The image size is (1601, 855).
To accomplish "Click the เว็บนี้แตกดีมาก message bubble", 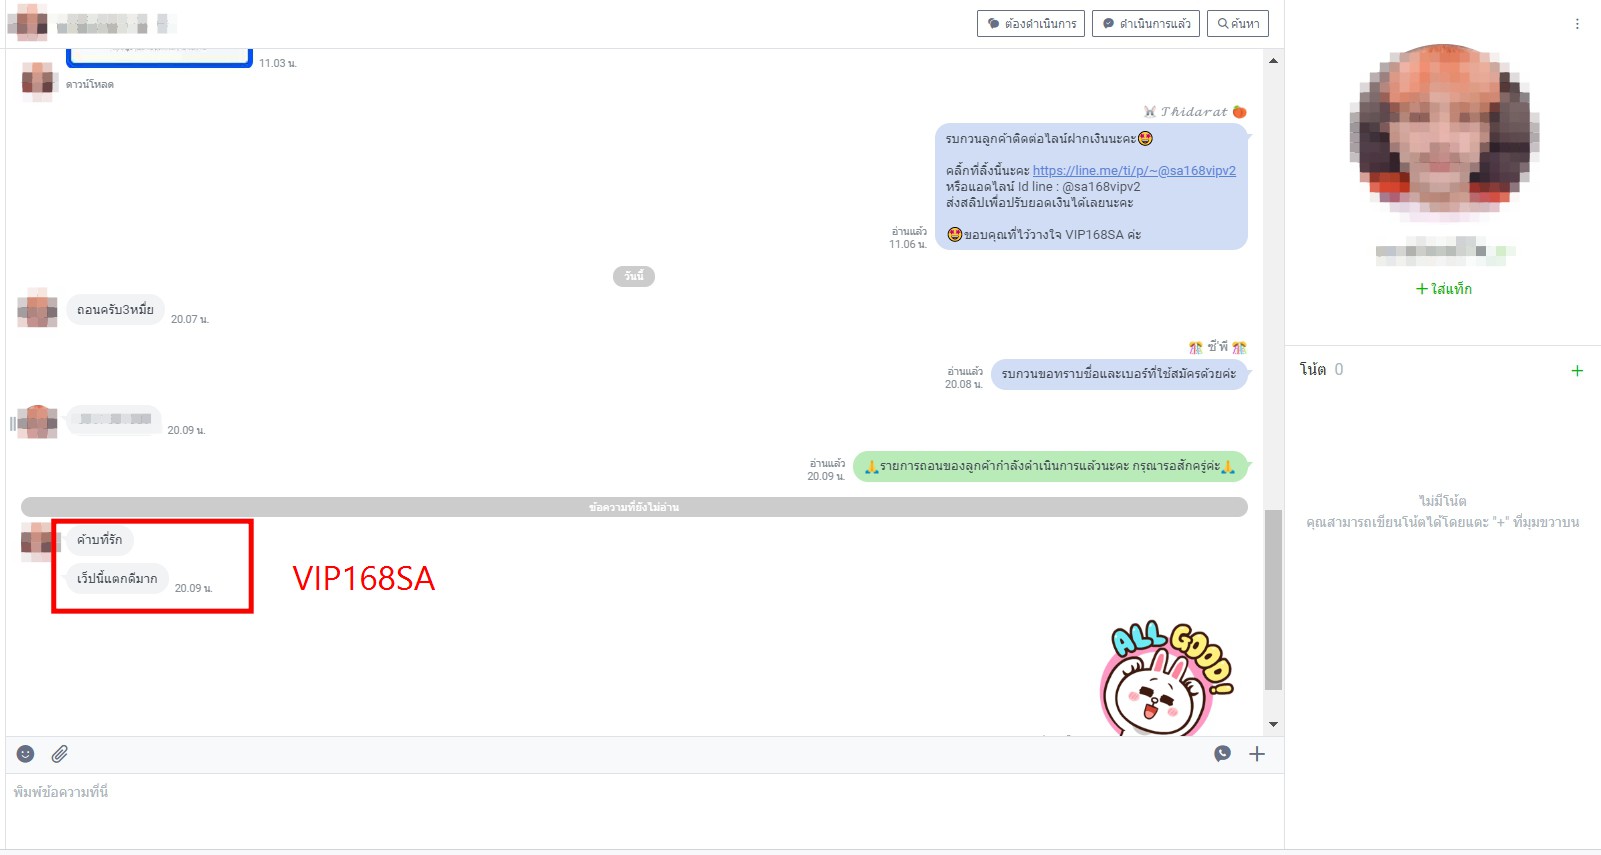I will pyautogui.click(x=117, y=579).
